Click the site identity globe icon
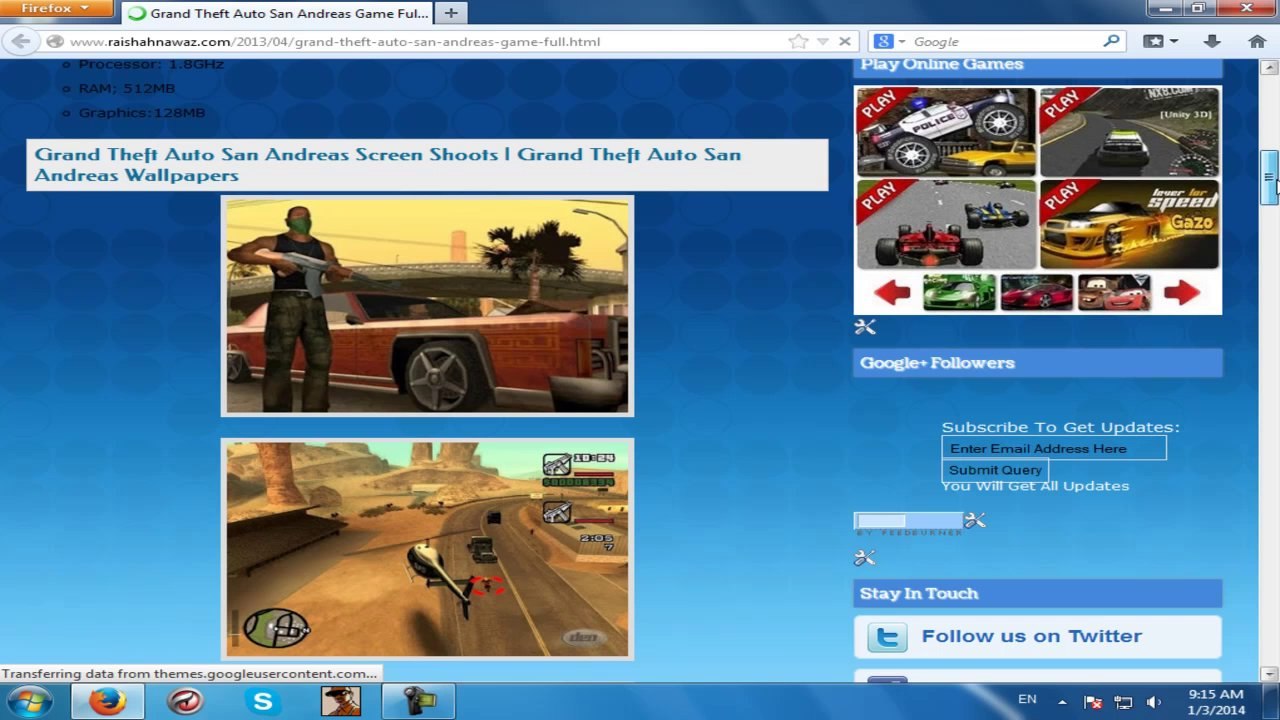 pos(55,41)
